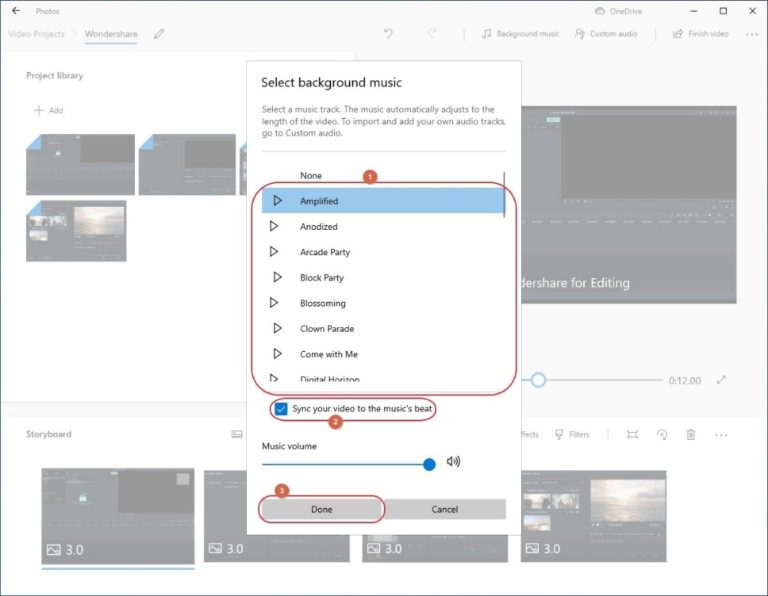Click the back arrow in Photos

coord(16,10)
